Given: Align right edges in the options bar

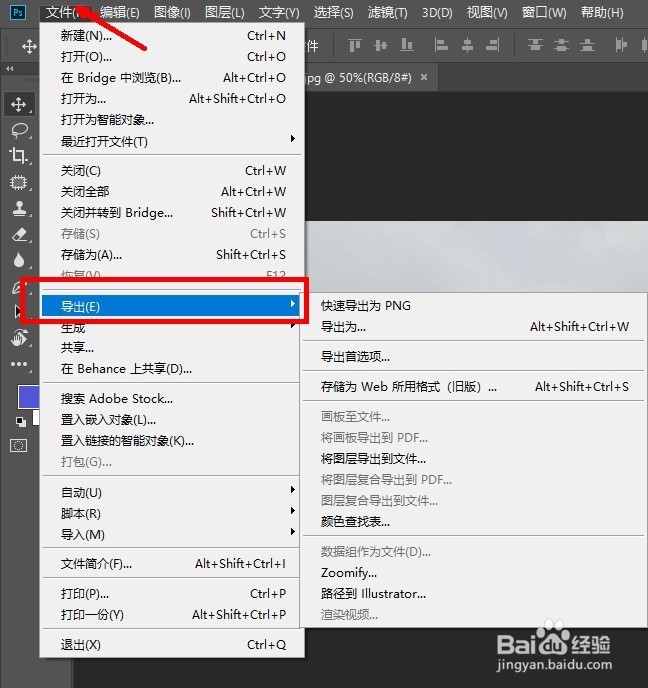Looking at the screenshot, I should click(493, 45).
